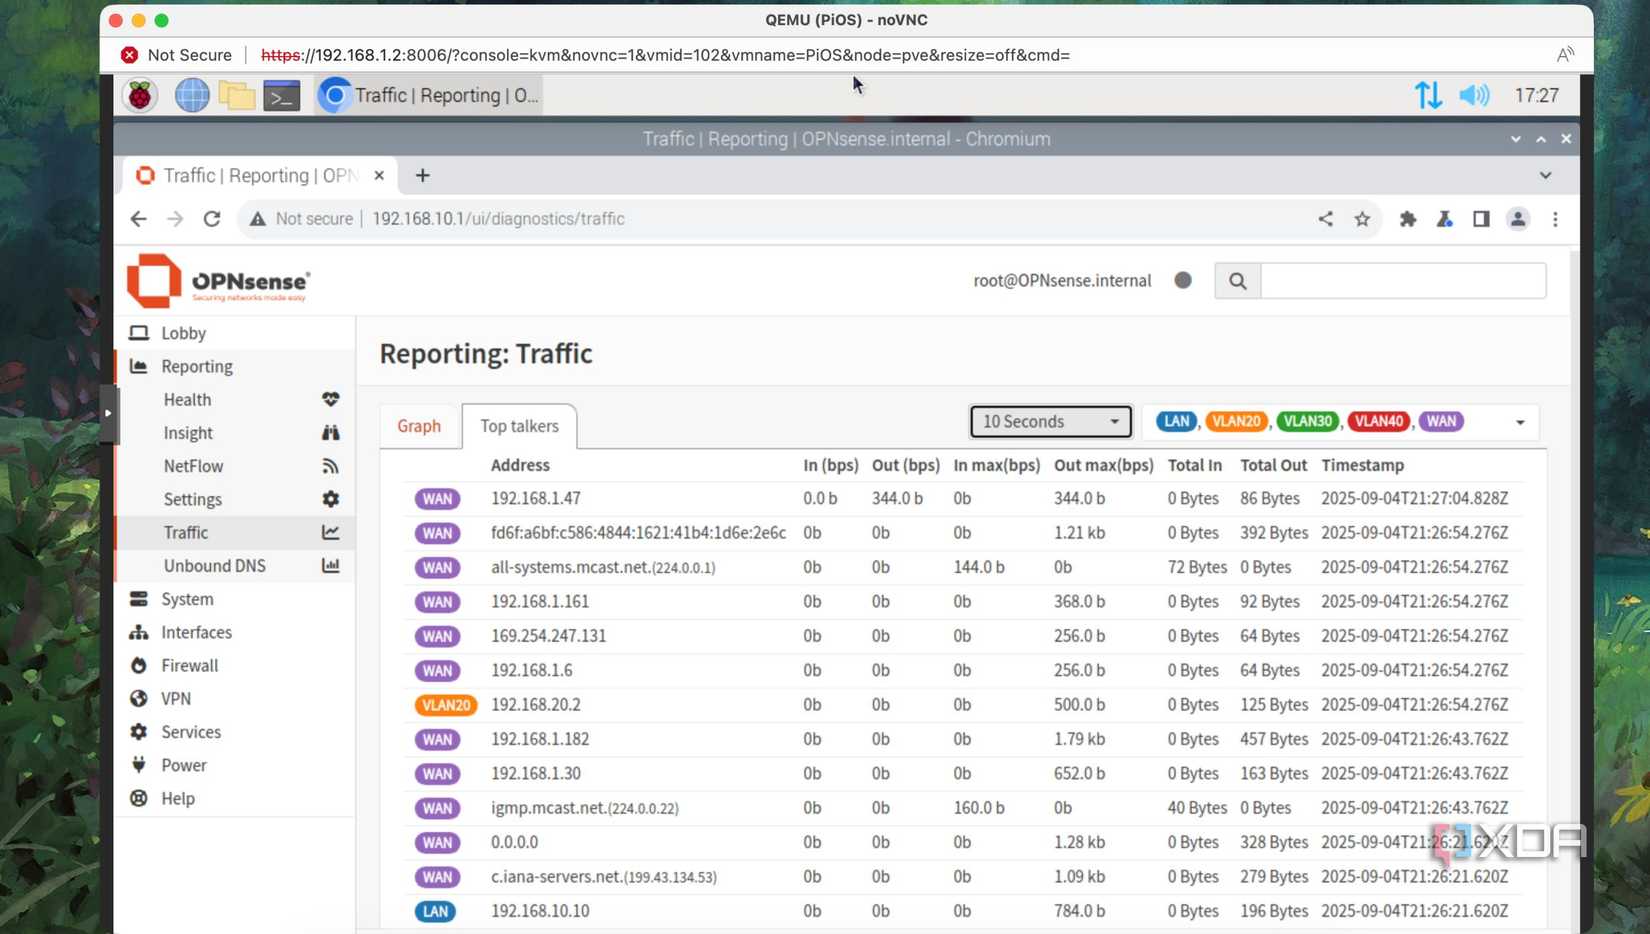Viewport: 1650px width, 934px height.
Task: Click the share icon in the address bar
Action: (x=1325, y=219)
